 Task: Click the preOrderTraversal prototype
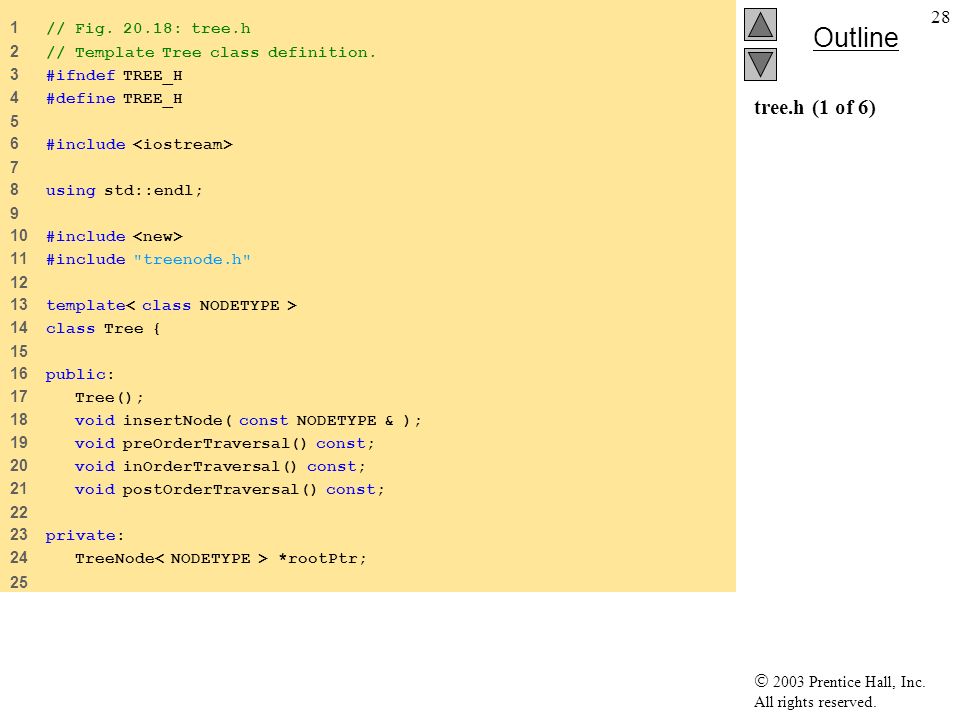(225, 443)
